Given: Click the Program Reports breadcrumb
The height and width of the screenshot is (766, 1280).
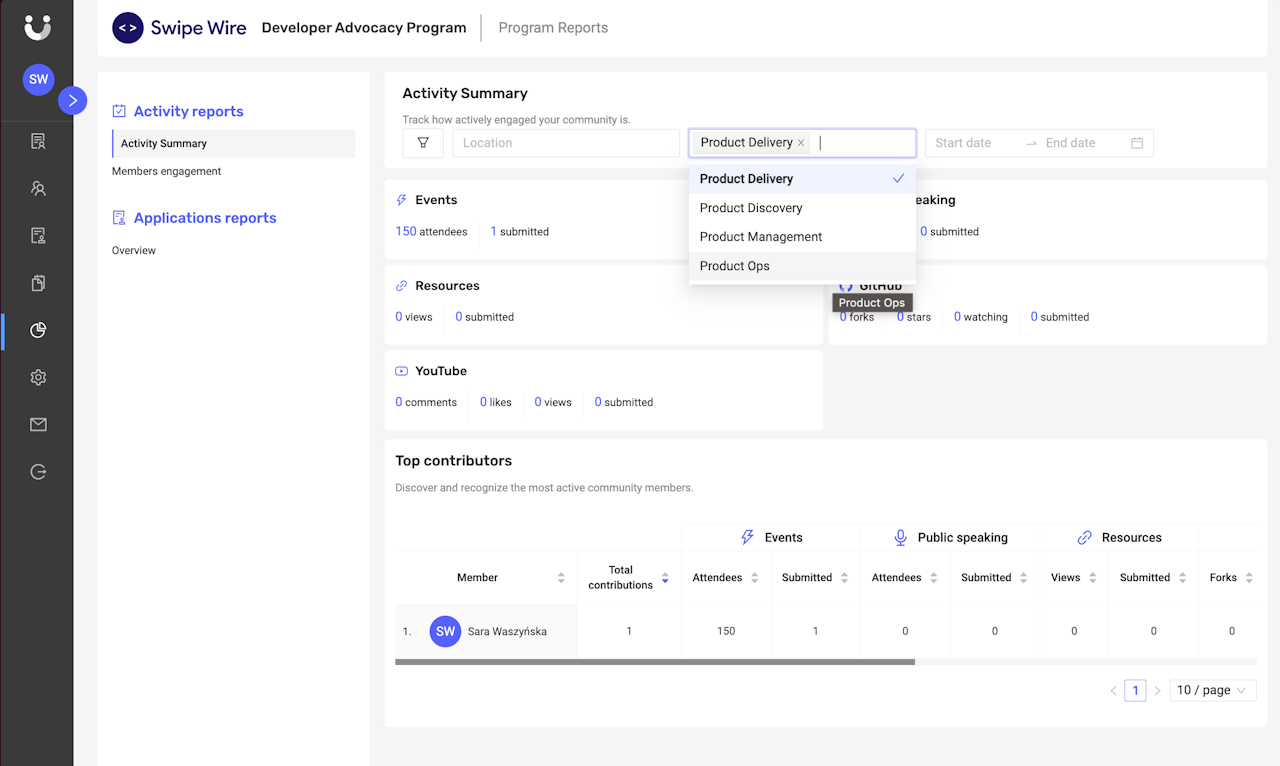Looking at the screenshot, I should coord(553,28).
